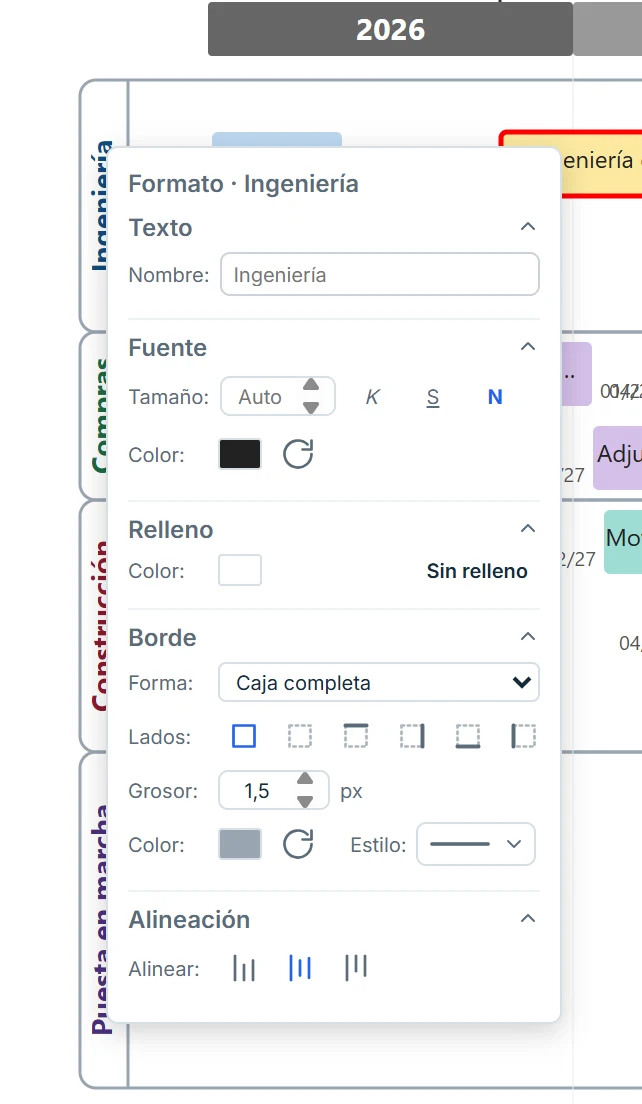Select the 2026 year header
This screenshot has width=642, height=1104.
[x=391, y=30]
